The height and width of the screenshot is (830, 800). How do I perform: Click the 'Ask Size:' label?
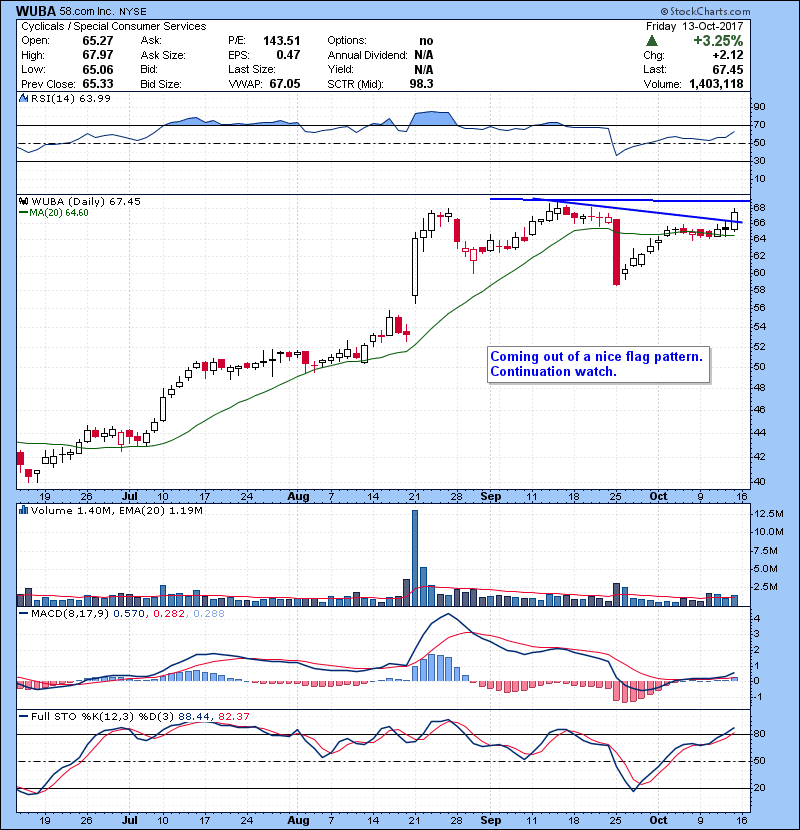(x=163, y=55)
